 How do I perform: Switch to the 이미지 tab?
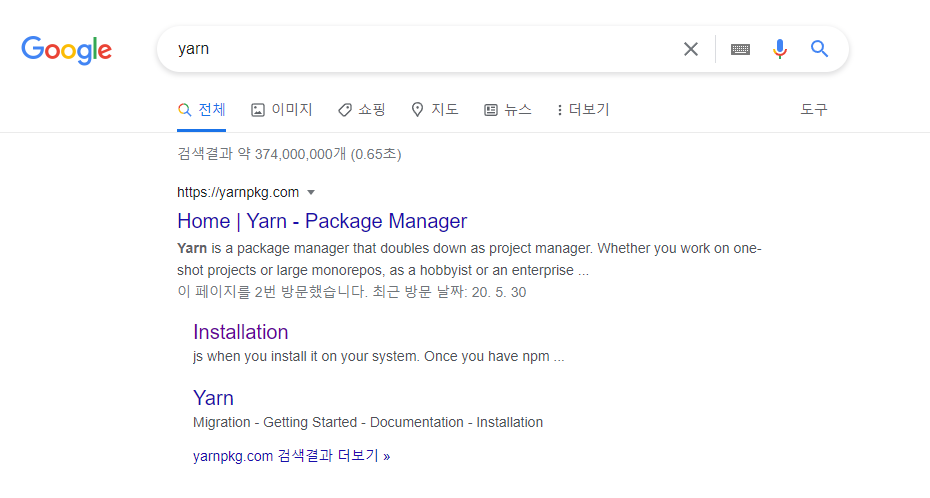point(282,110)
